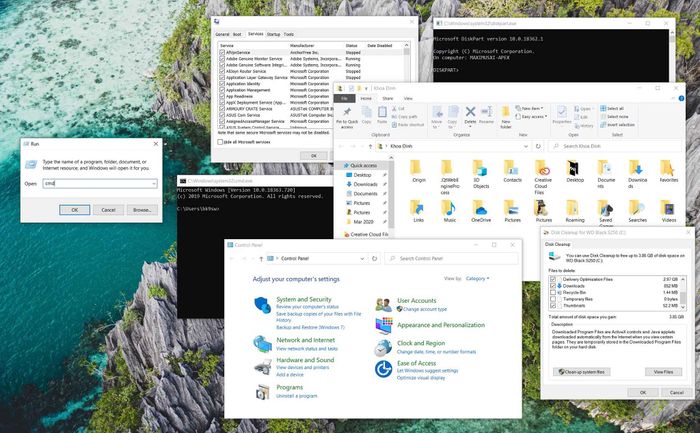700x433 pixels.
Task: Click the Clock and Region icon
Action: 383,346
